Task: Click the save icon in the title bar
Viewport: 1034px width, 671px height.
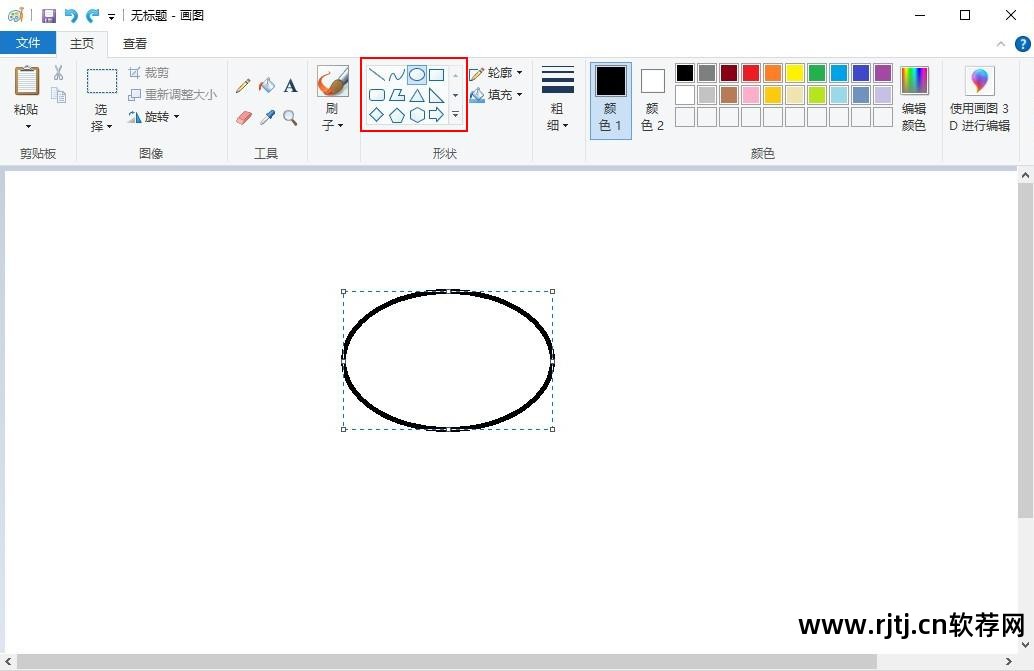Action: (49, 15)
